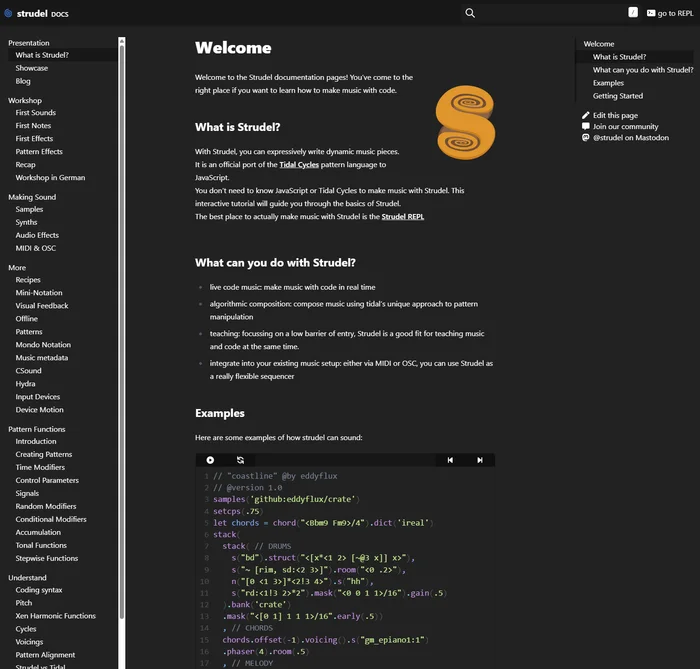Click the Mastodon icon
The height and width of the screenshot is (669, 700).
pos(585,138)
